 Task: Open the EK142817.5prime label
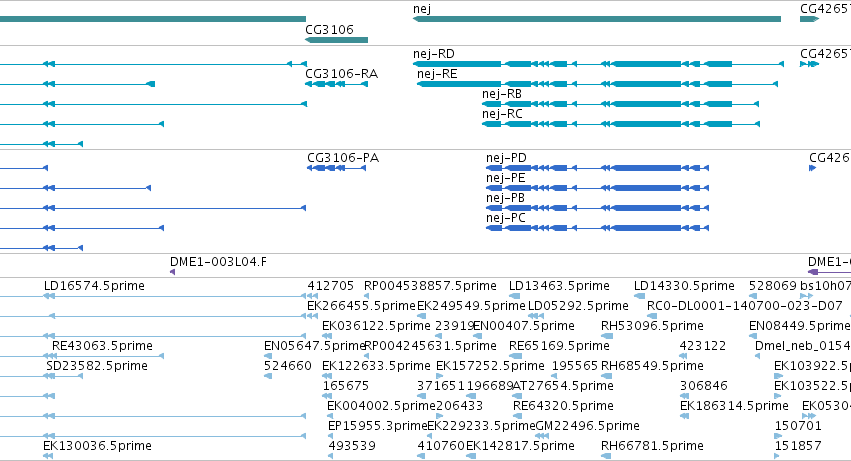[520, 446]
